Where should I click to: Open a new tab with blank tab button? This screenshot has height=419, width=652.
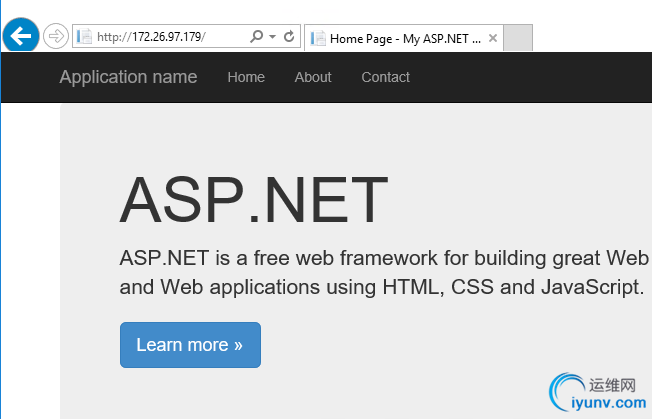(518, 38)
